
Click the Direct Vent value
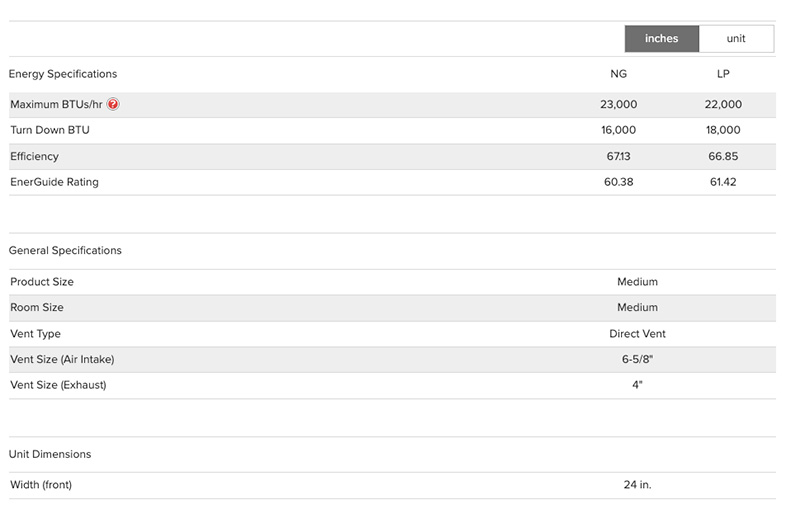(x=637, y=333)
